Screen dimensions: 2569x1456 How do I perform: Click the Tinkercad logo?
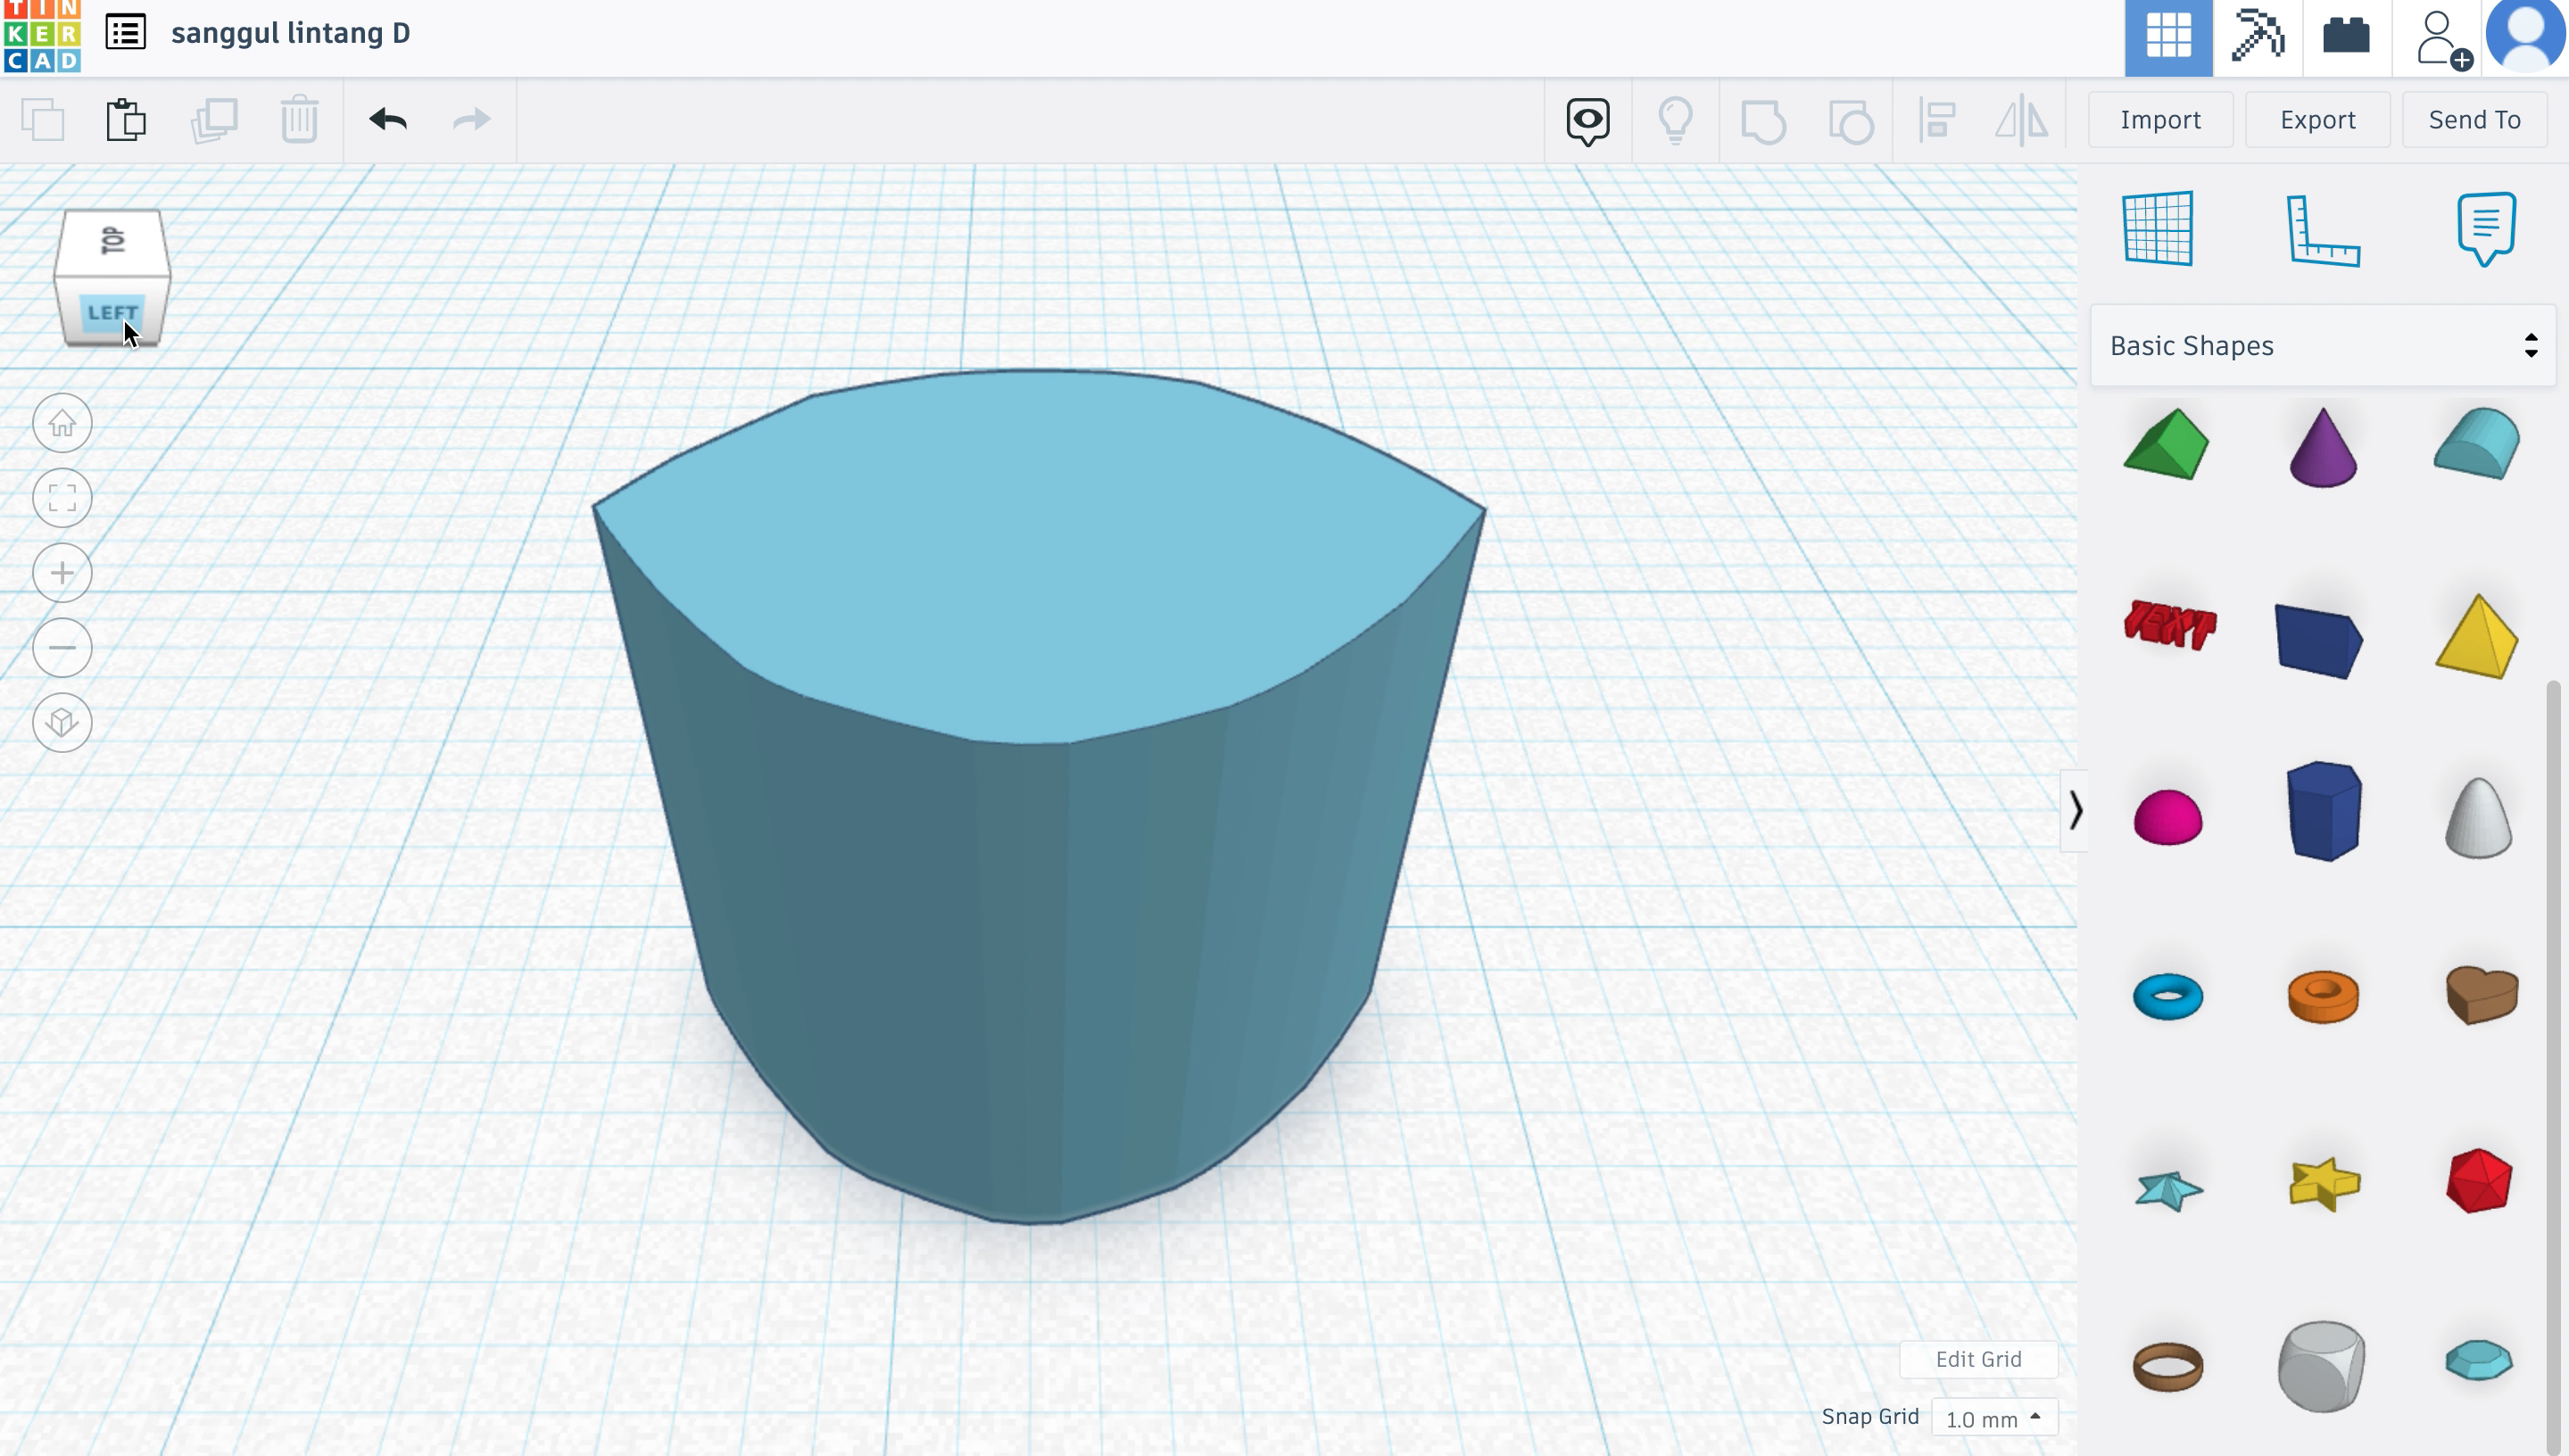click(x=41, y=36)
